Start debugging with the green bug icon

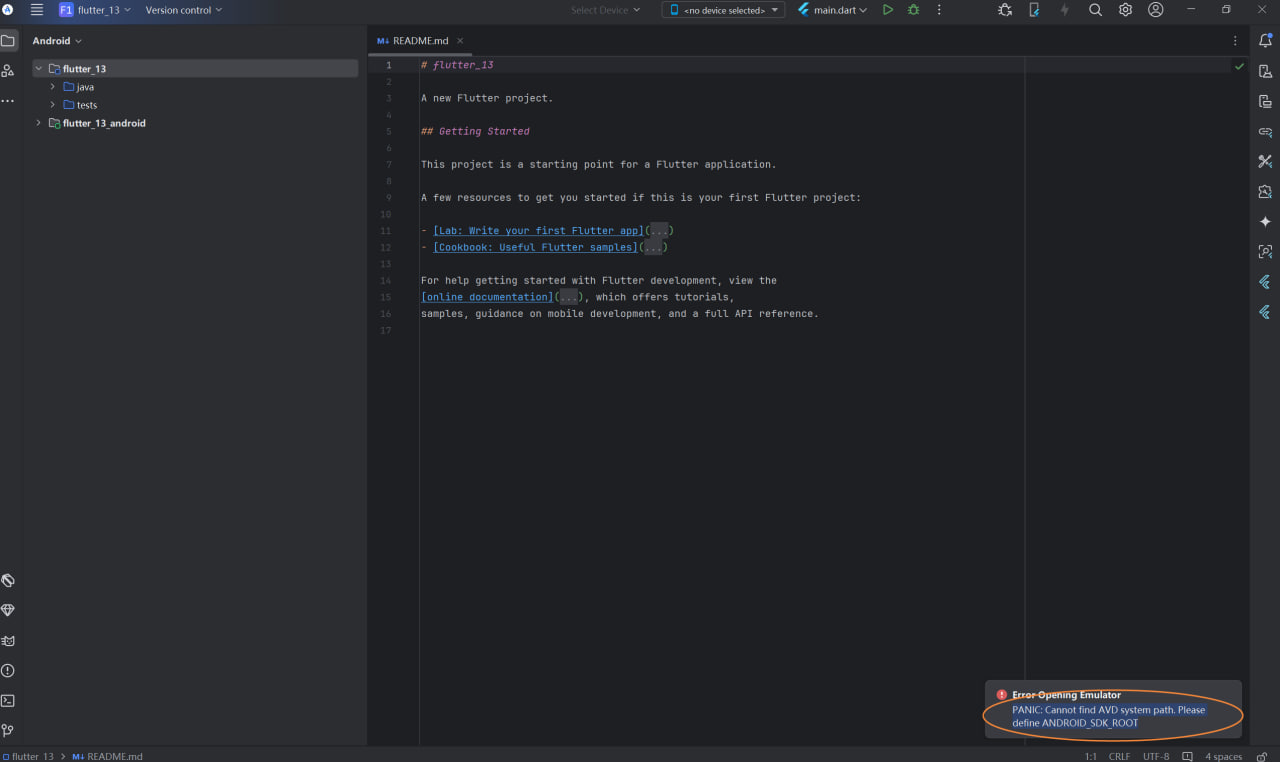(x=913, y=10)
